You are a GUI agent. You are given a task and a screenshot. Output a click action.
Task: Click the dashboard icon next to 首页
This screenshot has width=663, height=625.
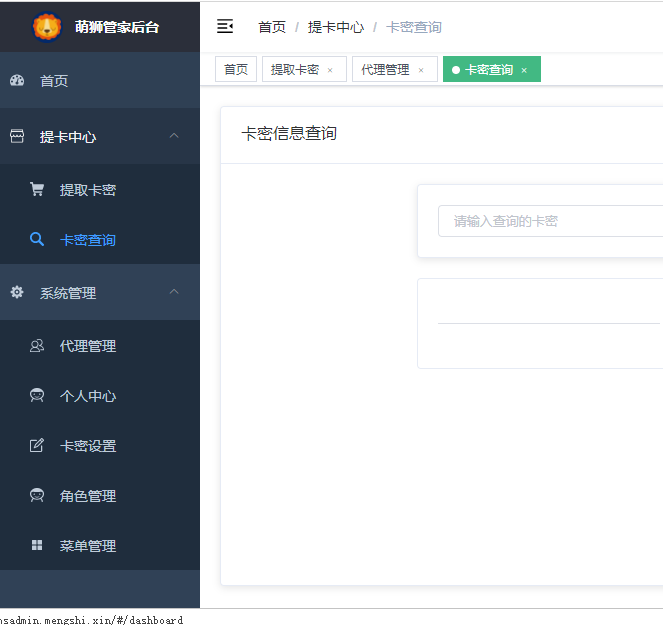17,81
